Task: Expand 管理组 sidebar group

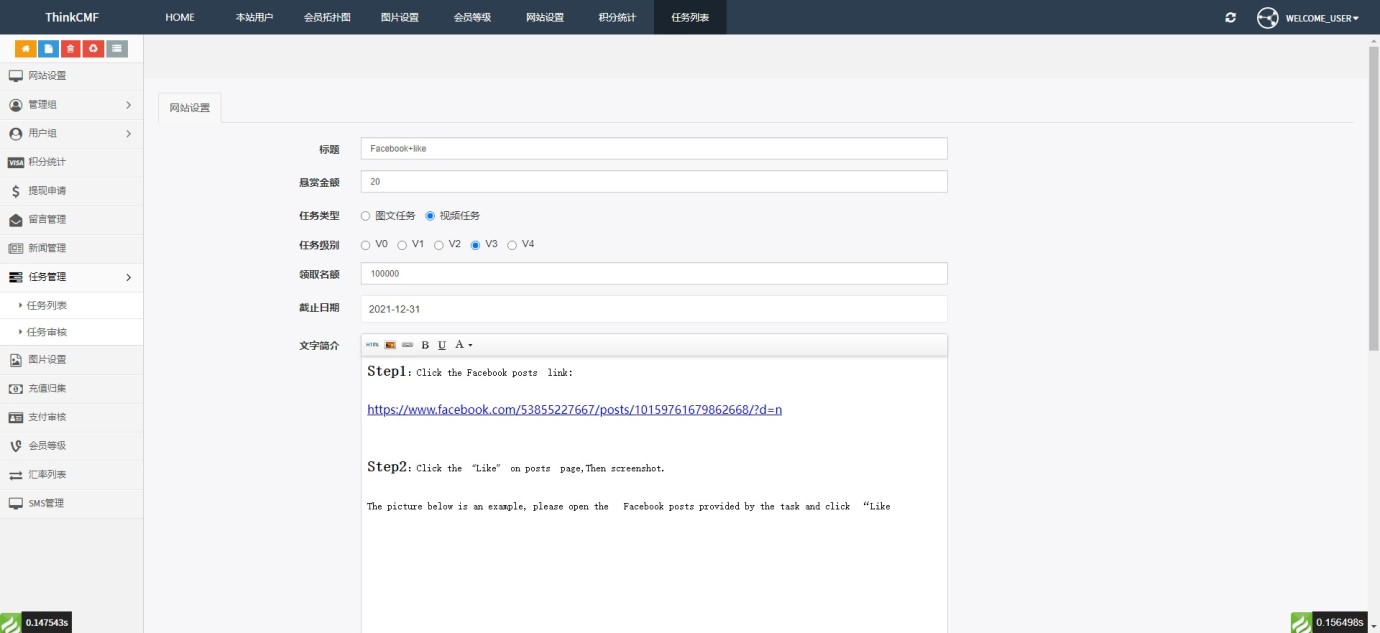Action: [71, 105]
